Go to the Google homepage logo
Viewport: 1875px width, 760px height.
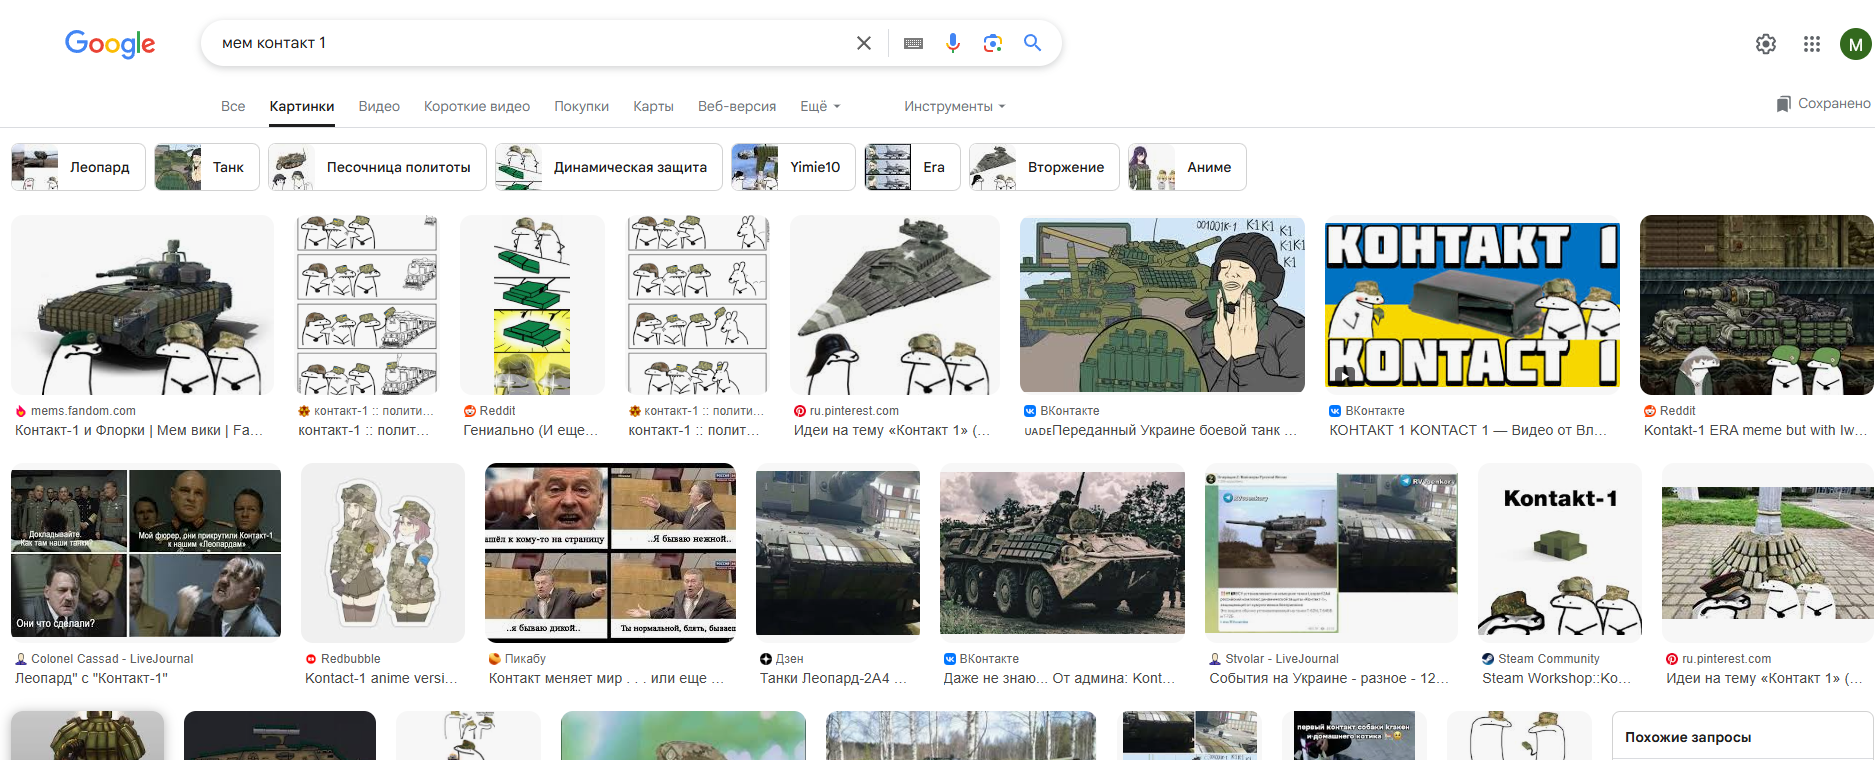coord(110,44)
